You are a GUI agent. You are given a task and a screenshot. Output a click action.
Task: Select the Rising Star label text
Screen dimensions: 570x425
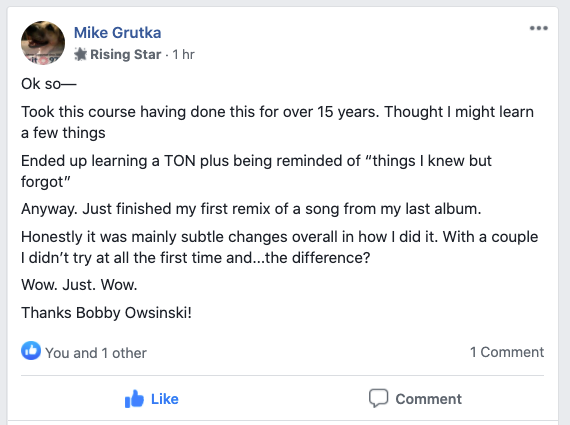pos(125,55)
